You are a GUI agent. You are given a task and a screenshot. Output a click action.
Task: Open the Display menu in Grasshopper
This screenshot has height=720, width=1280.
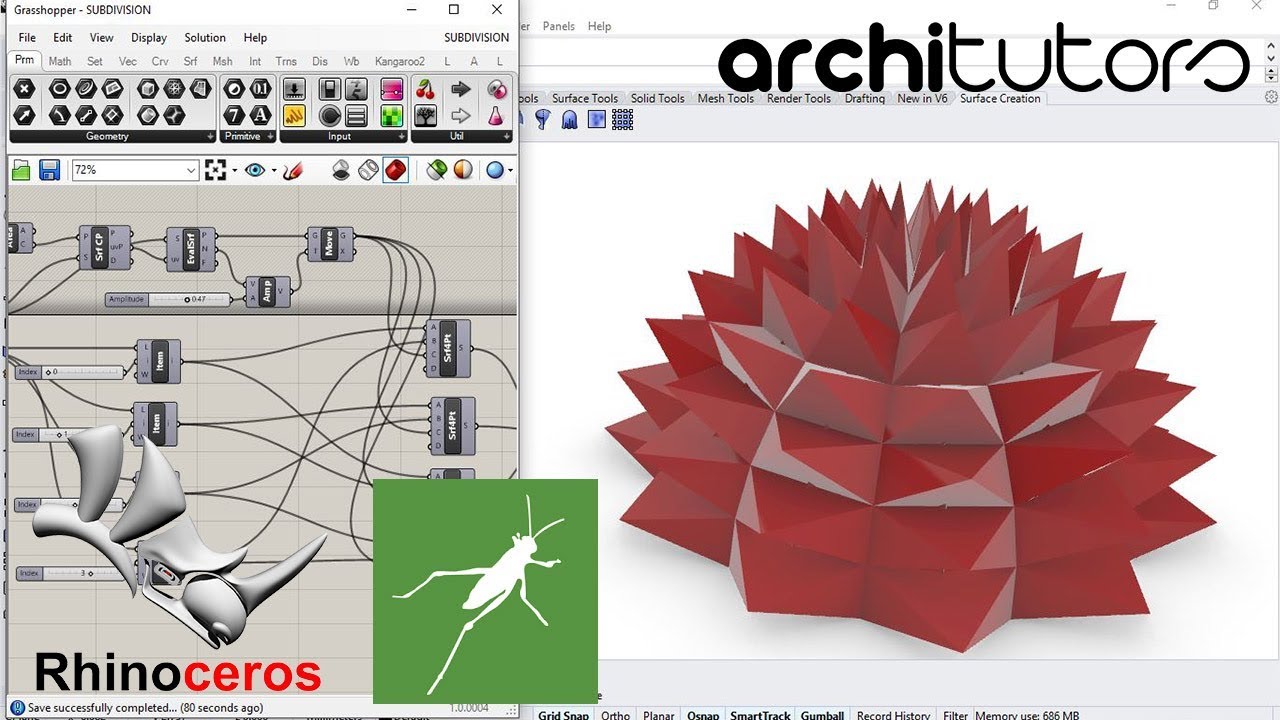(149, 38)
